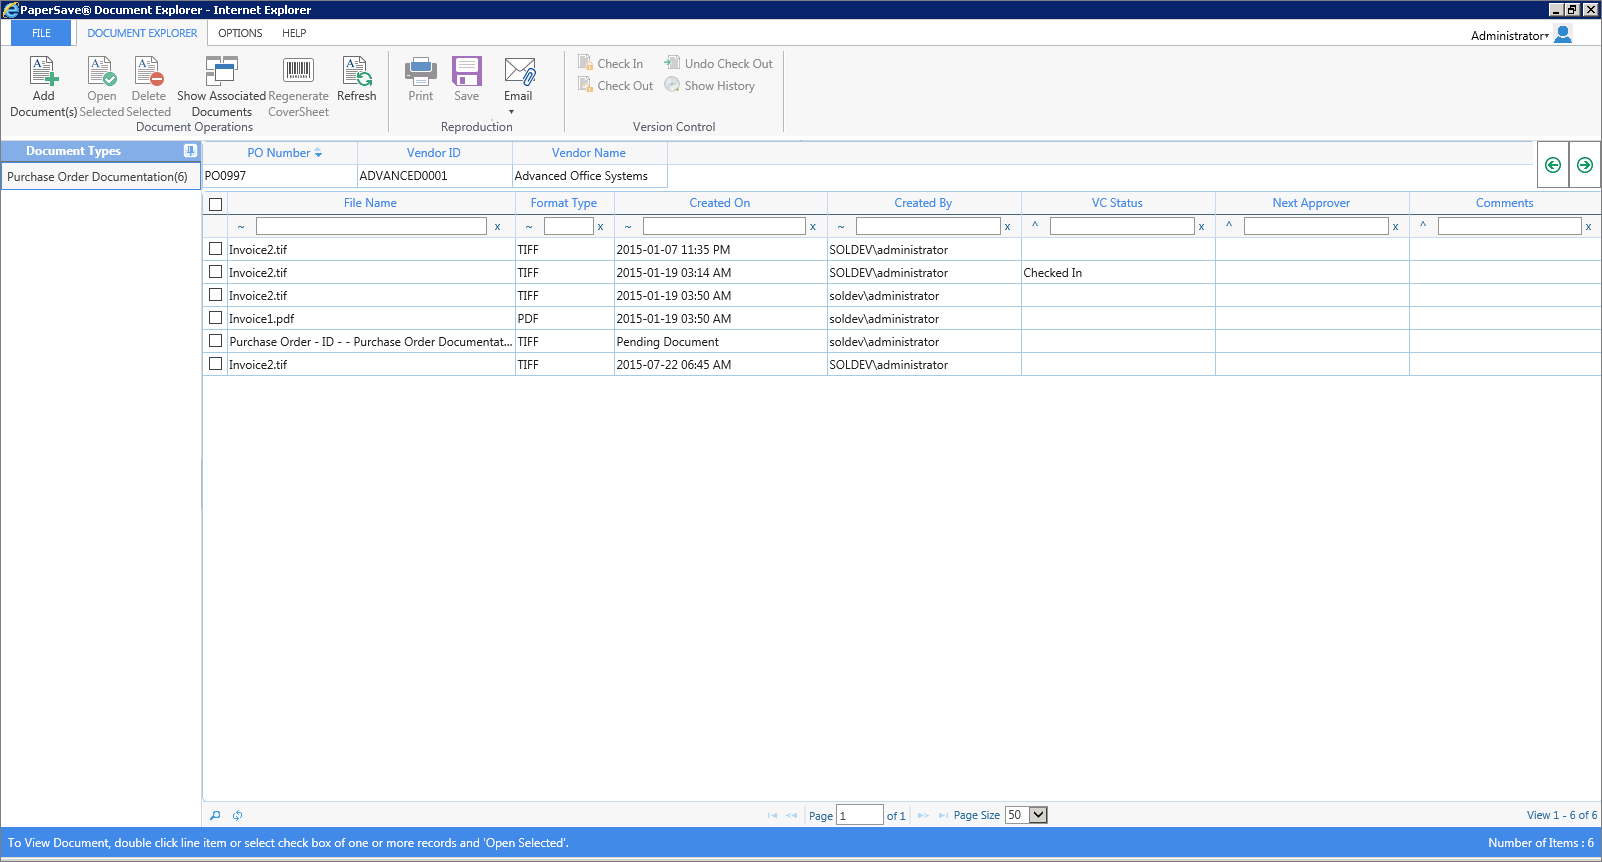
Task: Click the Invoice1.pdf file name
Action: coord(262,319)
